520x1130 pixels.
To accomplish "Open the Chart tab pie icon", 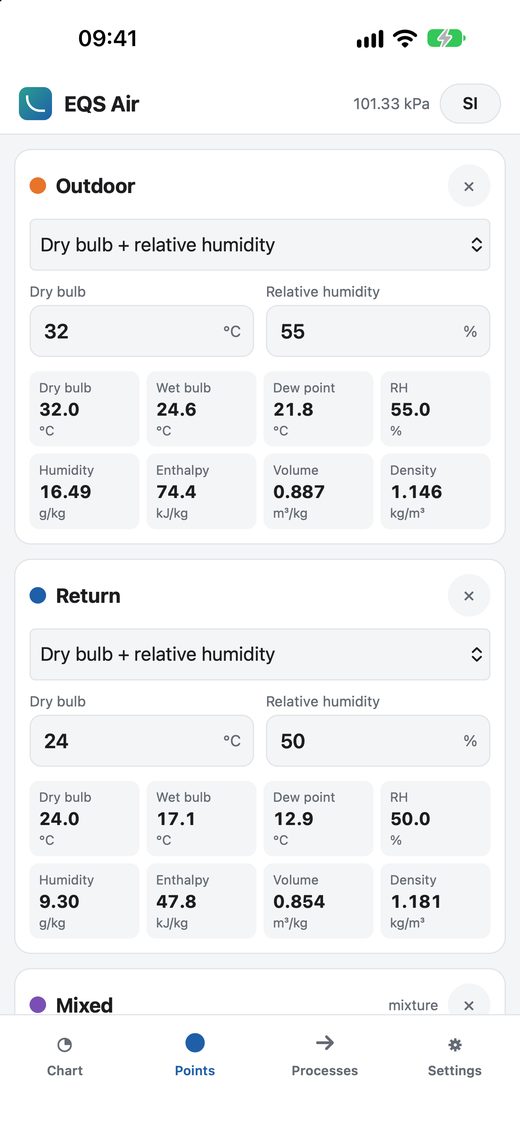I will pyautogui.click(x=65, y=1044).
